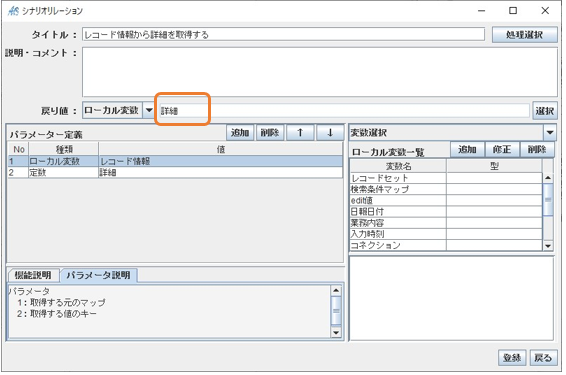Add a parameter with パラメーター定義 追加 button
Screen dimensions: 566x375
(x=240, y=133)
